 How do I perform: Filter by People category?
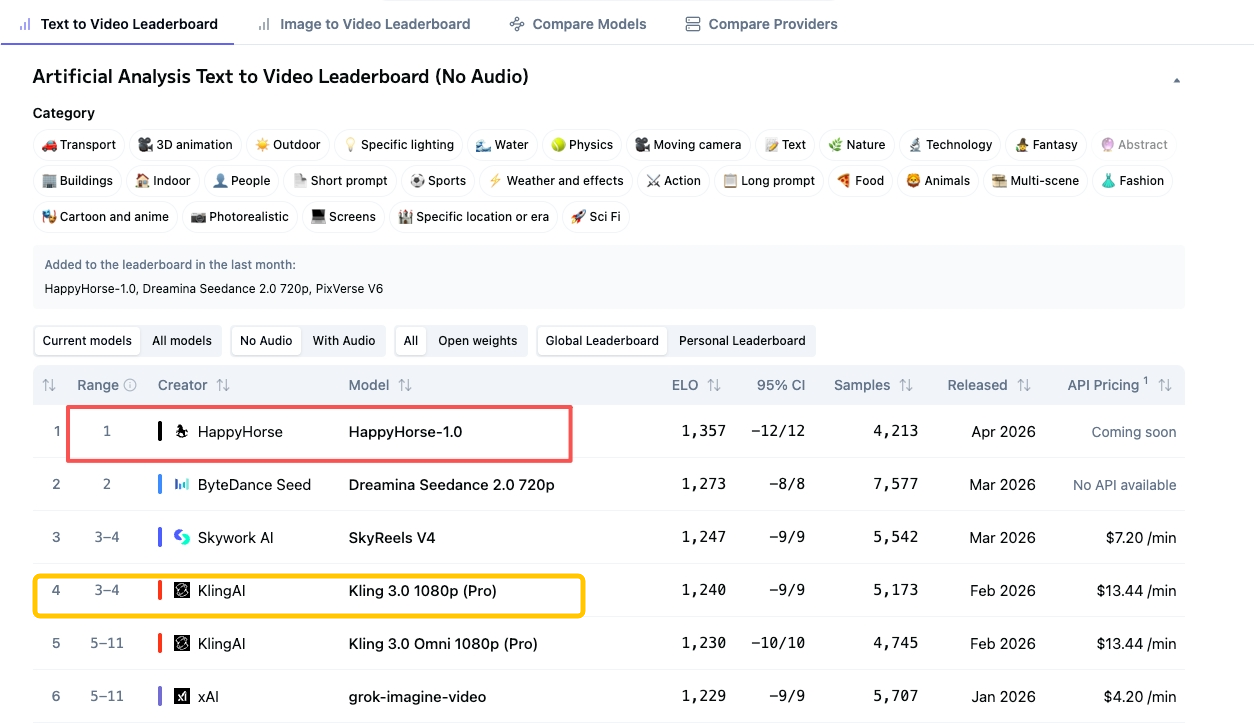pyautogui.click(x=241, y=181)
